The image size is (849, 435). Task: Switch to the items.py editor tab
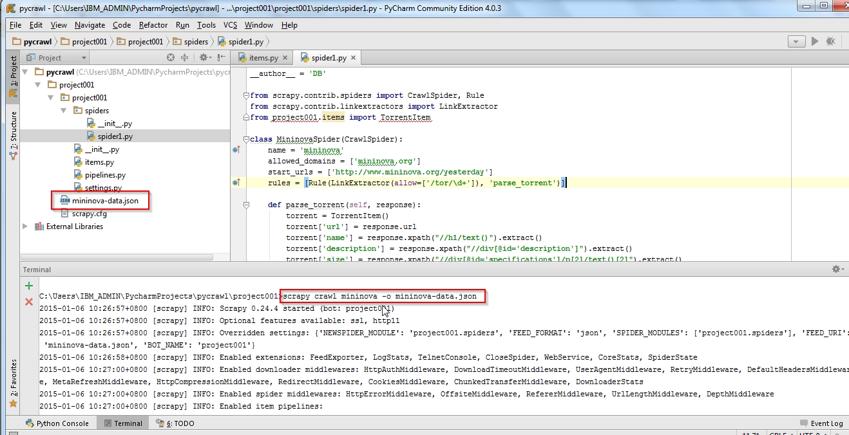point(263,58)
